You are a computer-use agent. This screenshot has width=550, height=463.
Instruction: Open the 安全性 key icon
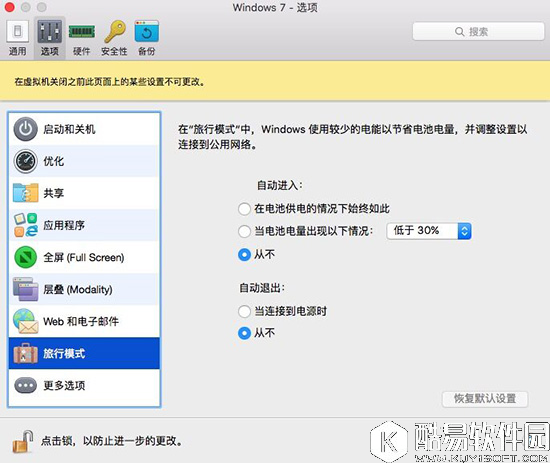point(115,32)
